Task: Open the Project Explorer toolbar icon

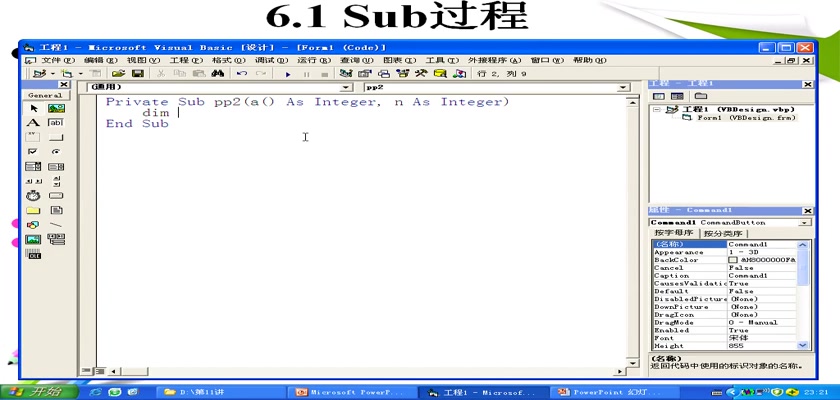Action: pos(346,74)
